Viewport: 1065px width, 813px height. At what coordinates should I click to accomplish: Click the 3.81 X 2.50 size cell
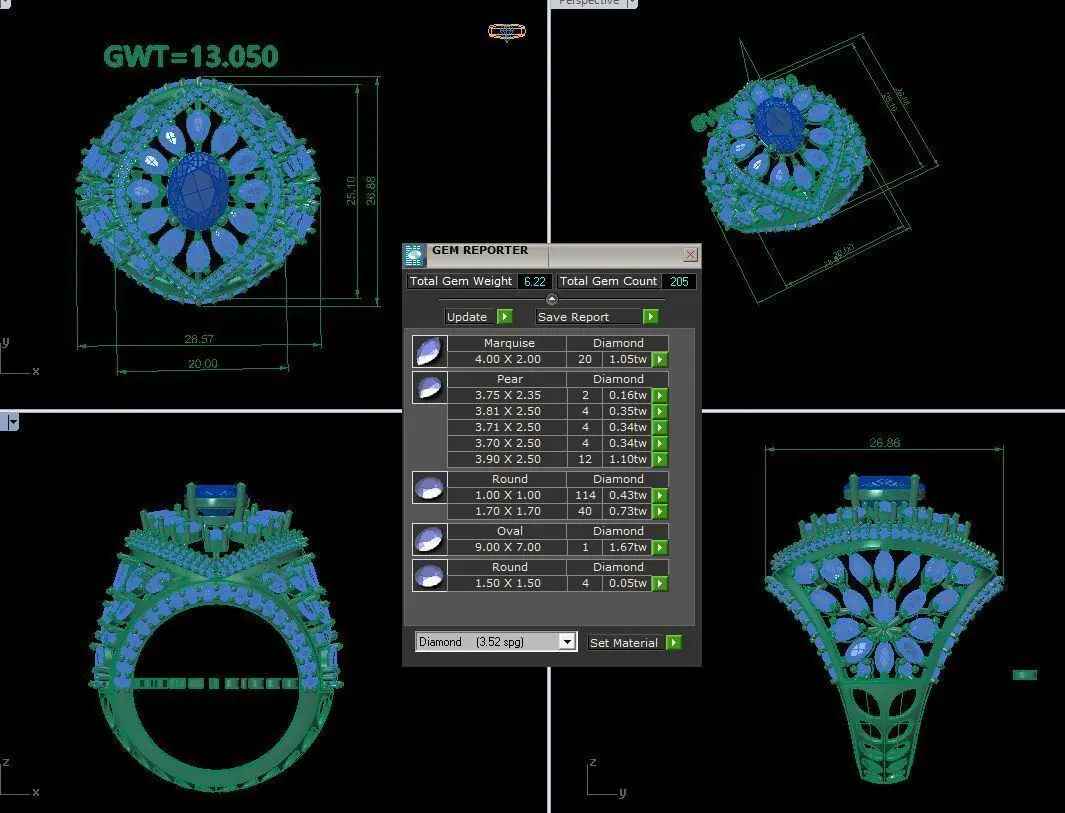[x=507, y=411]
